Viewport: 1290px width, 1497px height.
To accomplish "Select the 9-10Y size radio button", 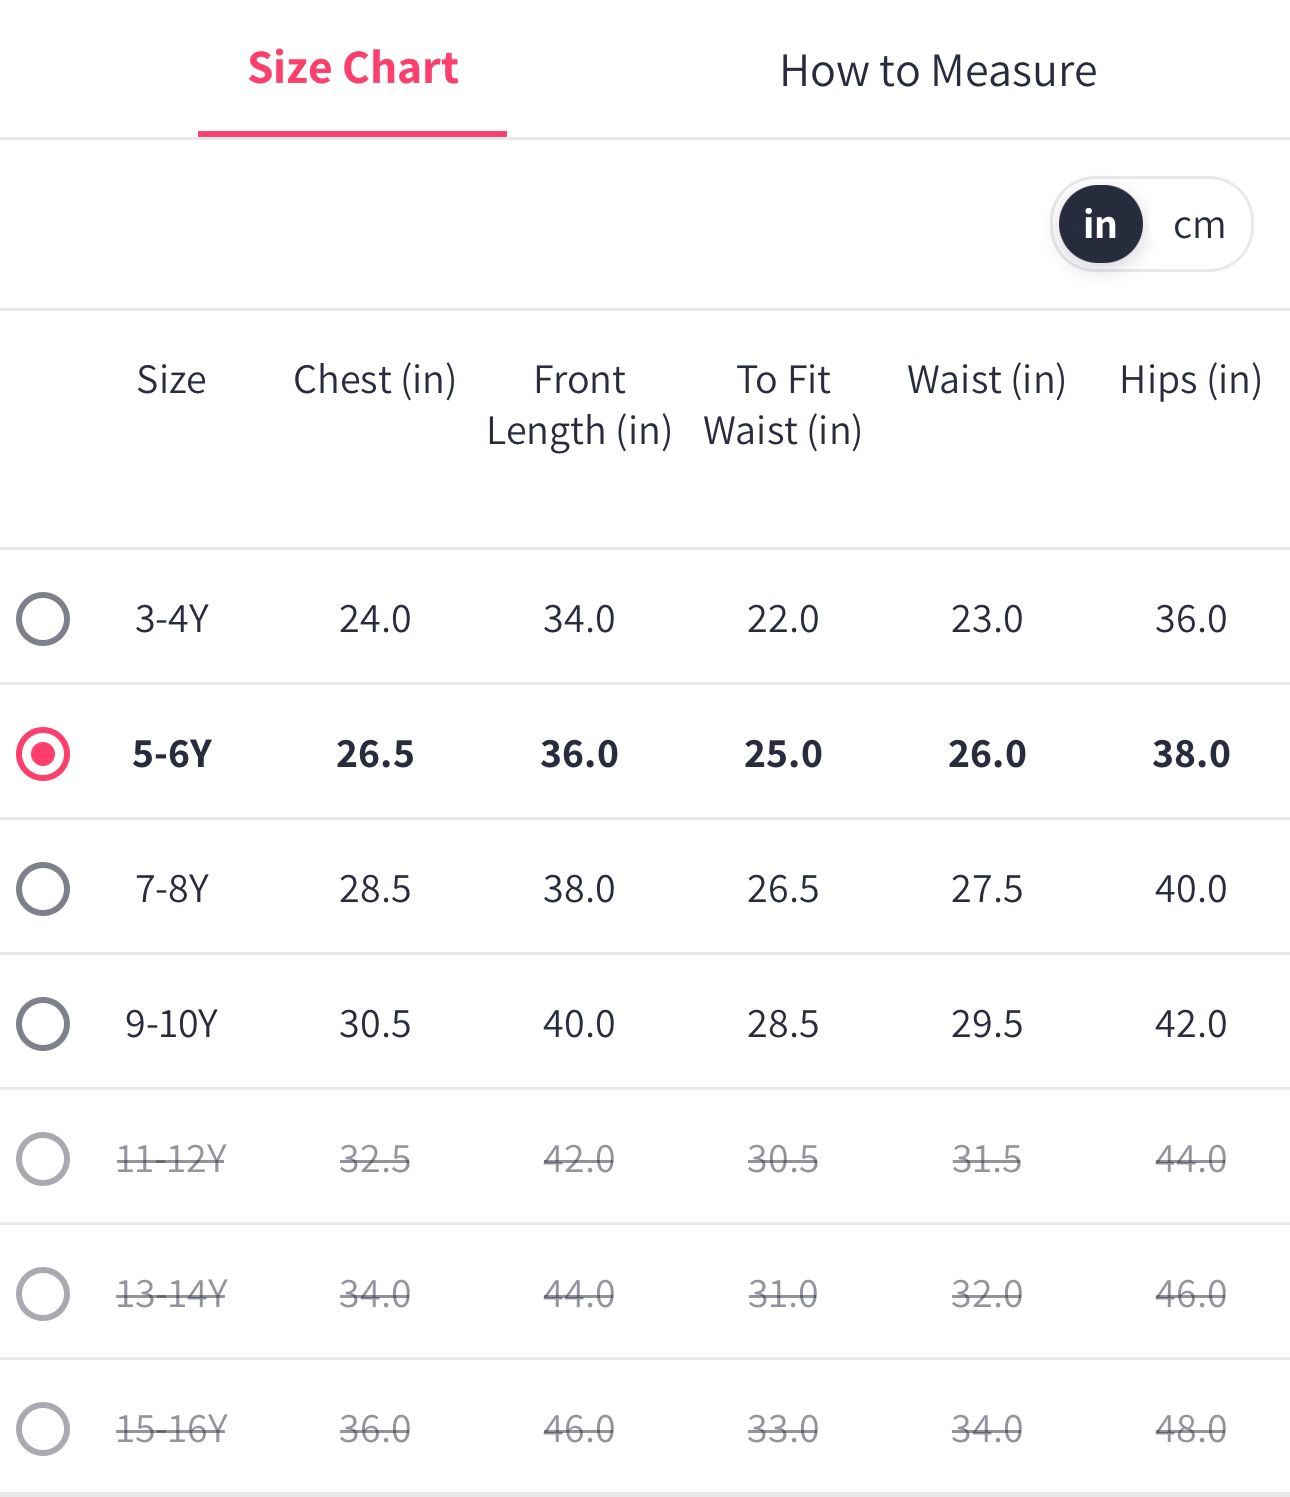I will [x=43, y=1024].
